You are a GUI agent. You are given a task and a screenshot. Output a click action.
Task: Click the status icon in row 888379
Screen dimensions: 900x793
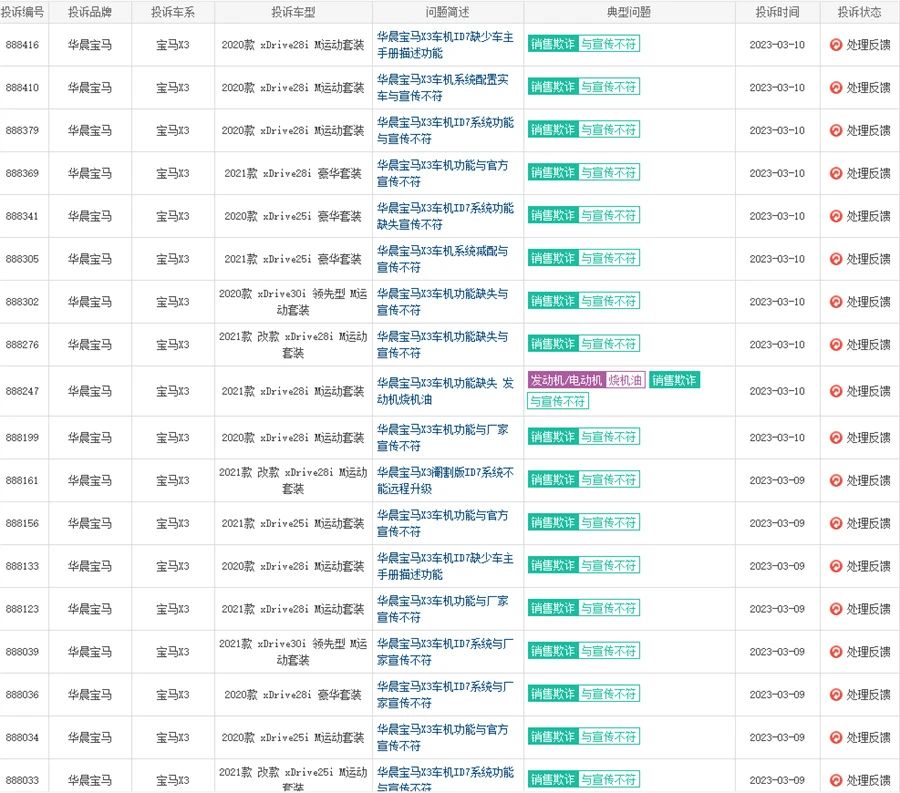coord(836,131)
